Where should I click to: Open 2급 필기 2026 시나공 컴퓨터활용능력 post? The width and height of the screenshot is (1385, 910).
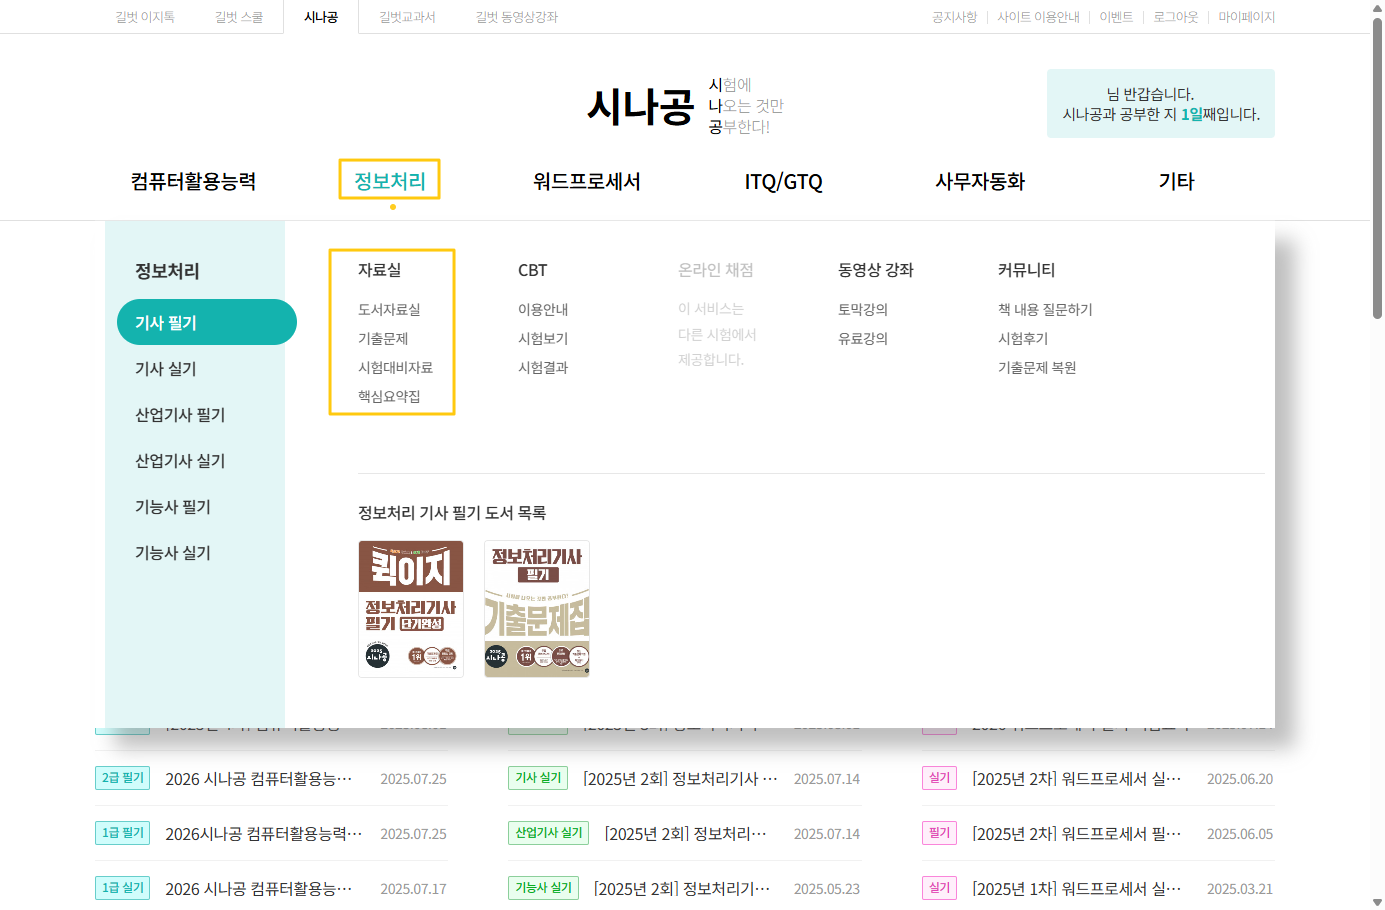(258, 779)
